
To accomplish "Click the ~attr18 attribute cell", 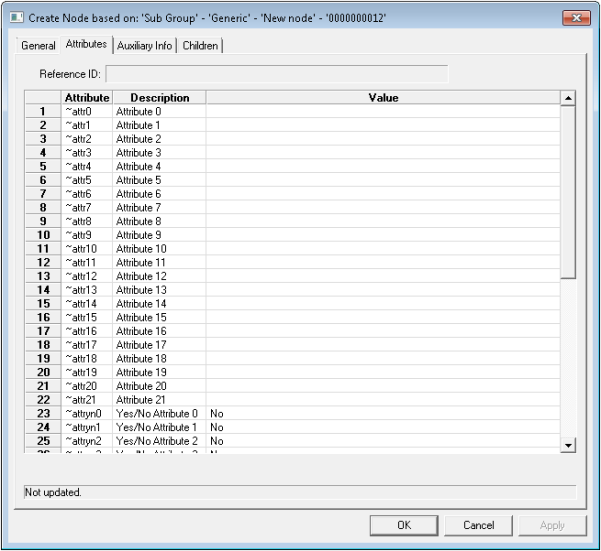I will coord(87,358).
